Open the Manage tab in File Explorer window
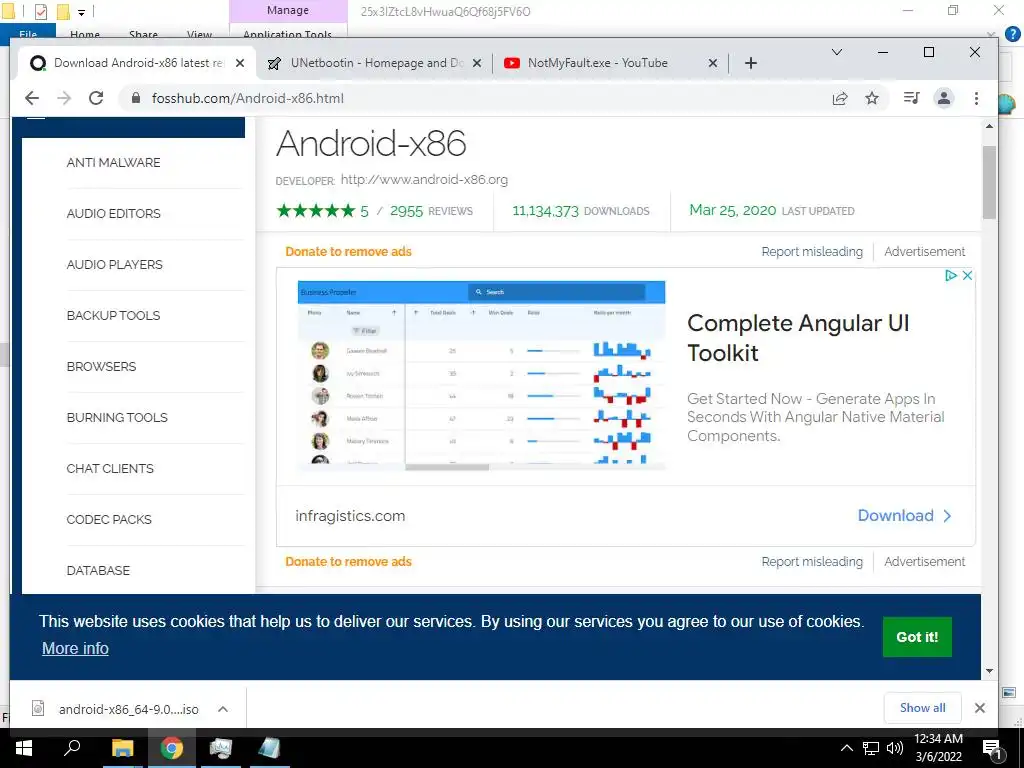1024x768 pixels. [x=287, y=10]
